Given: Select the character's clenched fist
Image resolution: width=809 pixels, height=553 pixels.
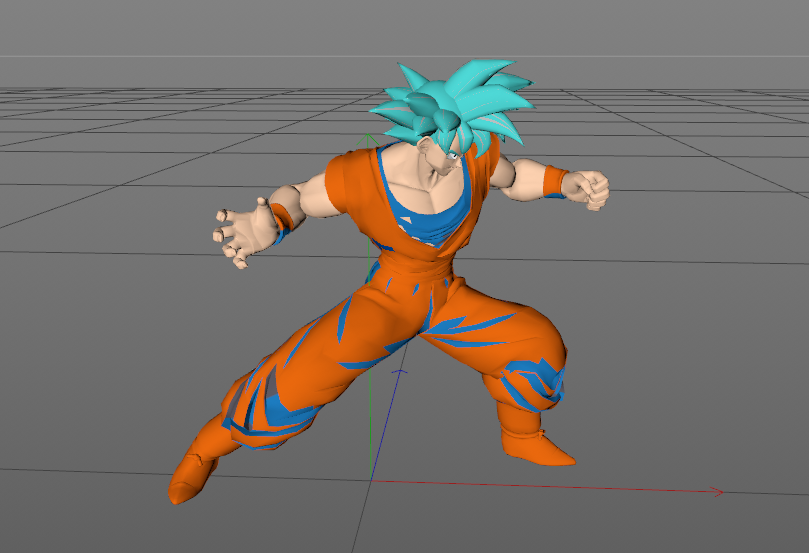Looking at the screenshot, I should tap(587, 189).
